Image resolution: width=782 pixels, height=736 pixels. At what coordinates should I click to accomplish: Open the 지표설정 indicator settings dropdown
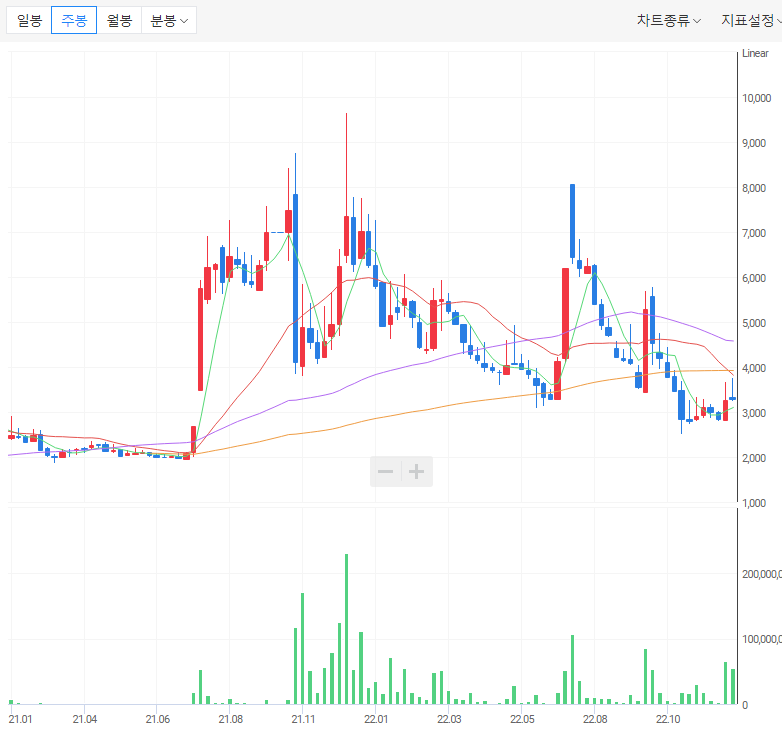coord(751,20)
